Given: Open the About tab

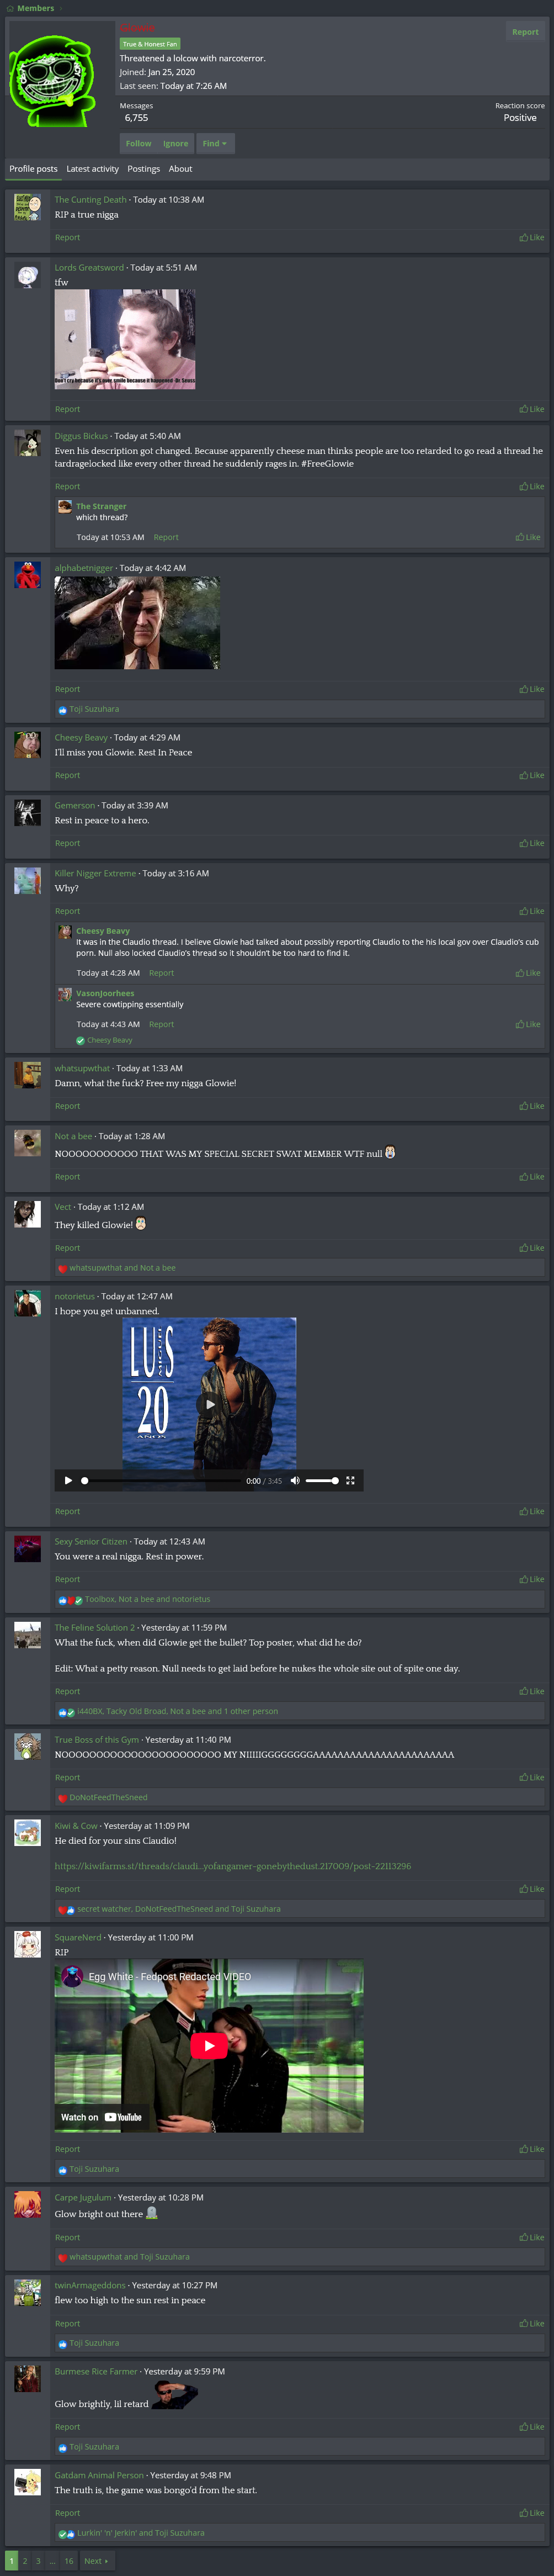Looking at the screenshot, I should coord(180,169).
